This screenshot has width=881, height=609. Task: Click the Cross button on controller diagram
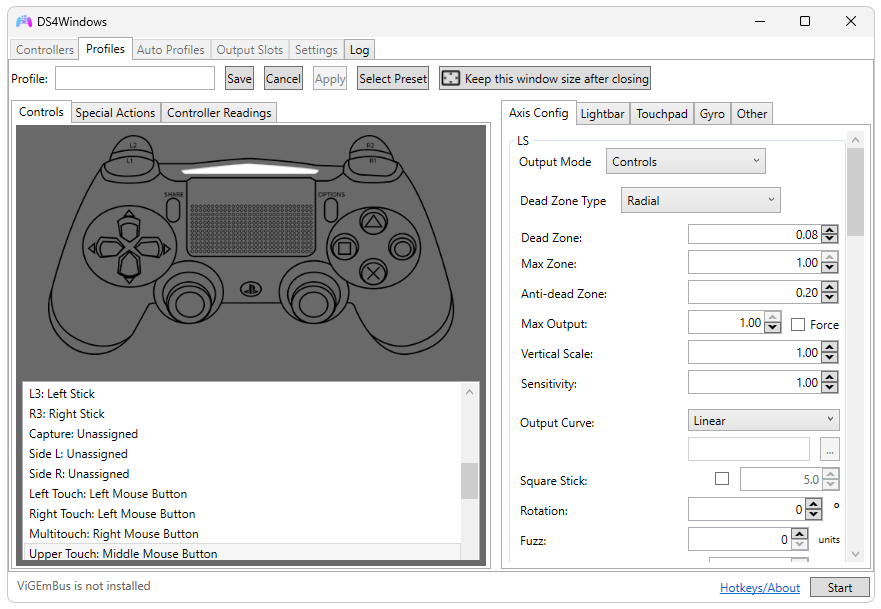[x=373, y=273]
